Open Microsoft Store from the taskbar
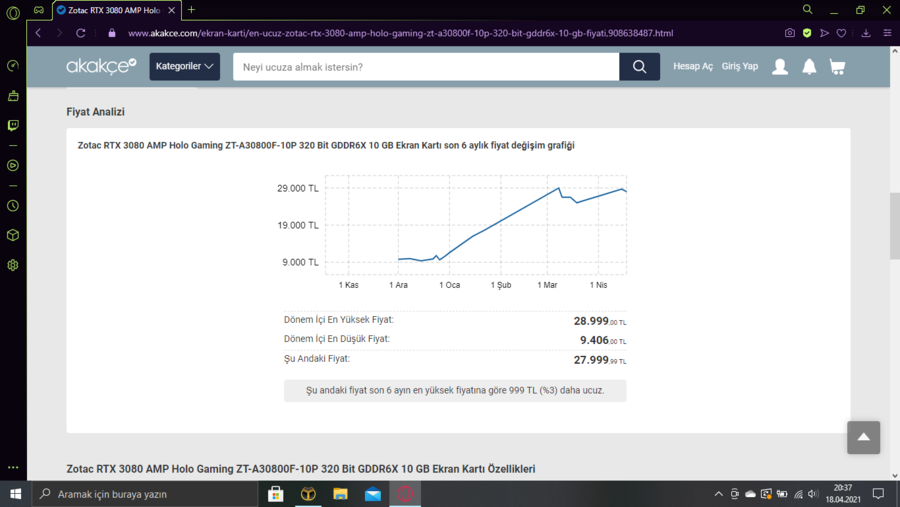The image size is (900, 507). coord(276,494)
